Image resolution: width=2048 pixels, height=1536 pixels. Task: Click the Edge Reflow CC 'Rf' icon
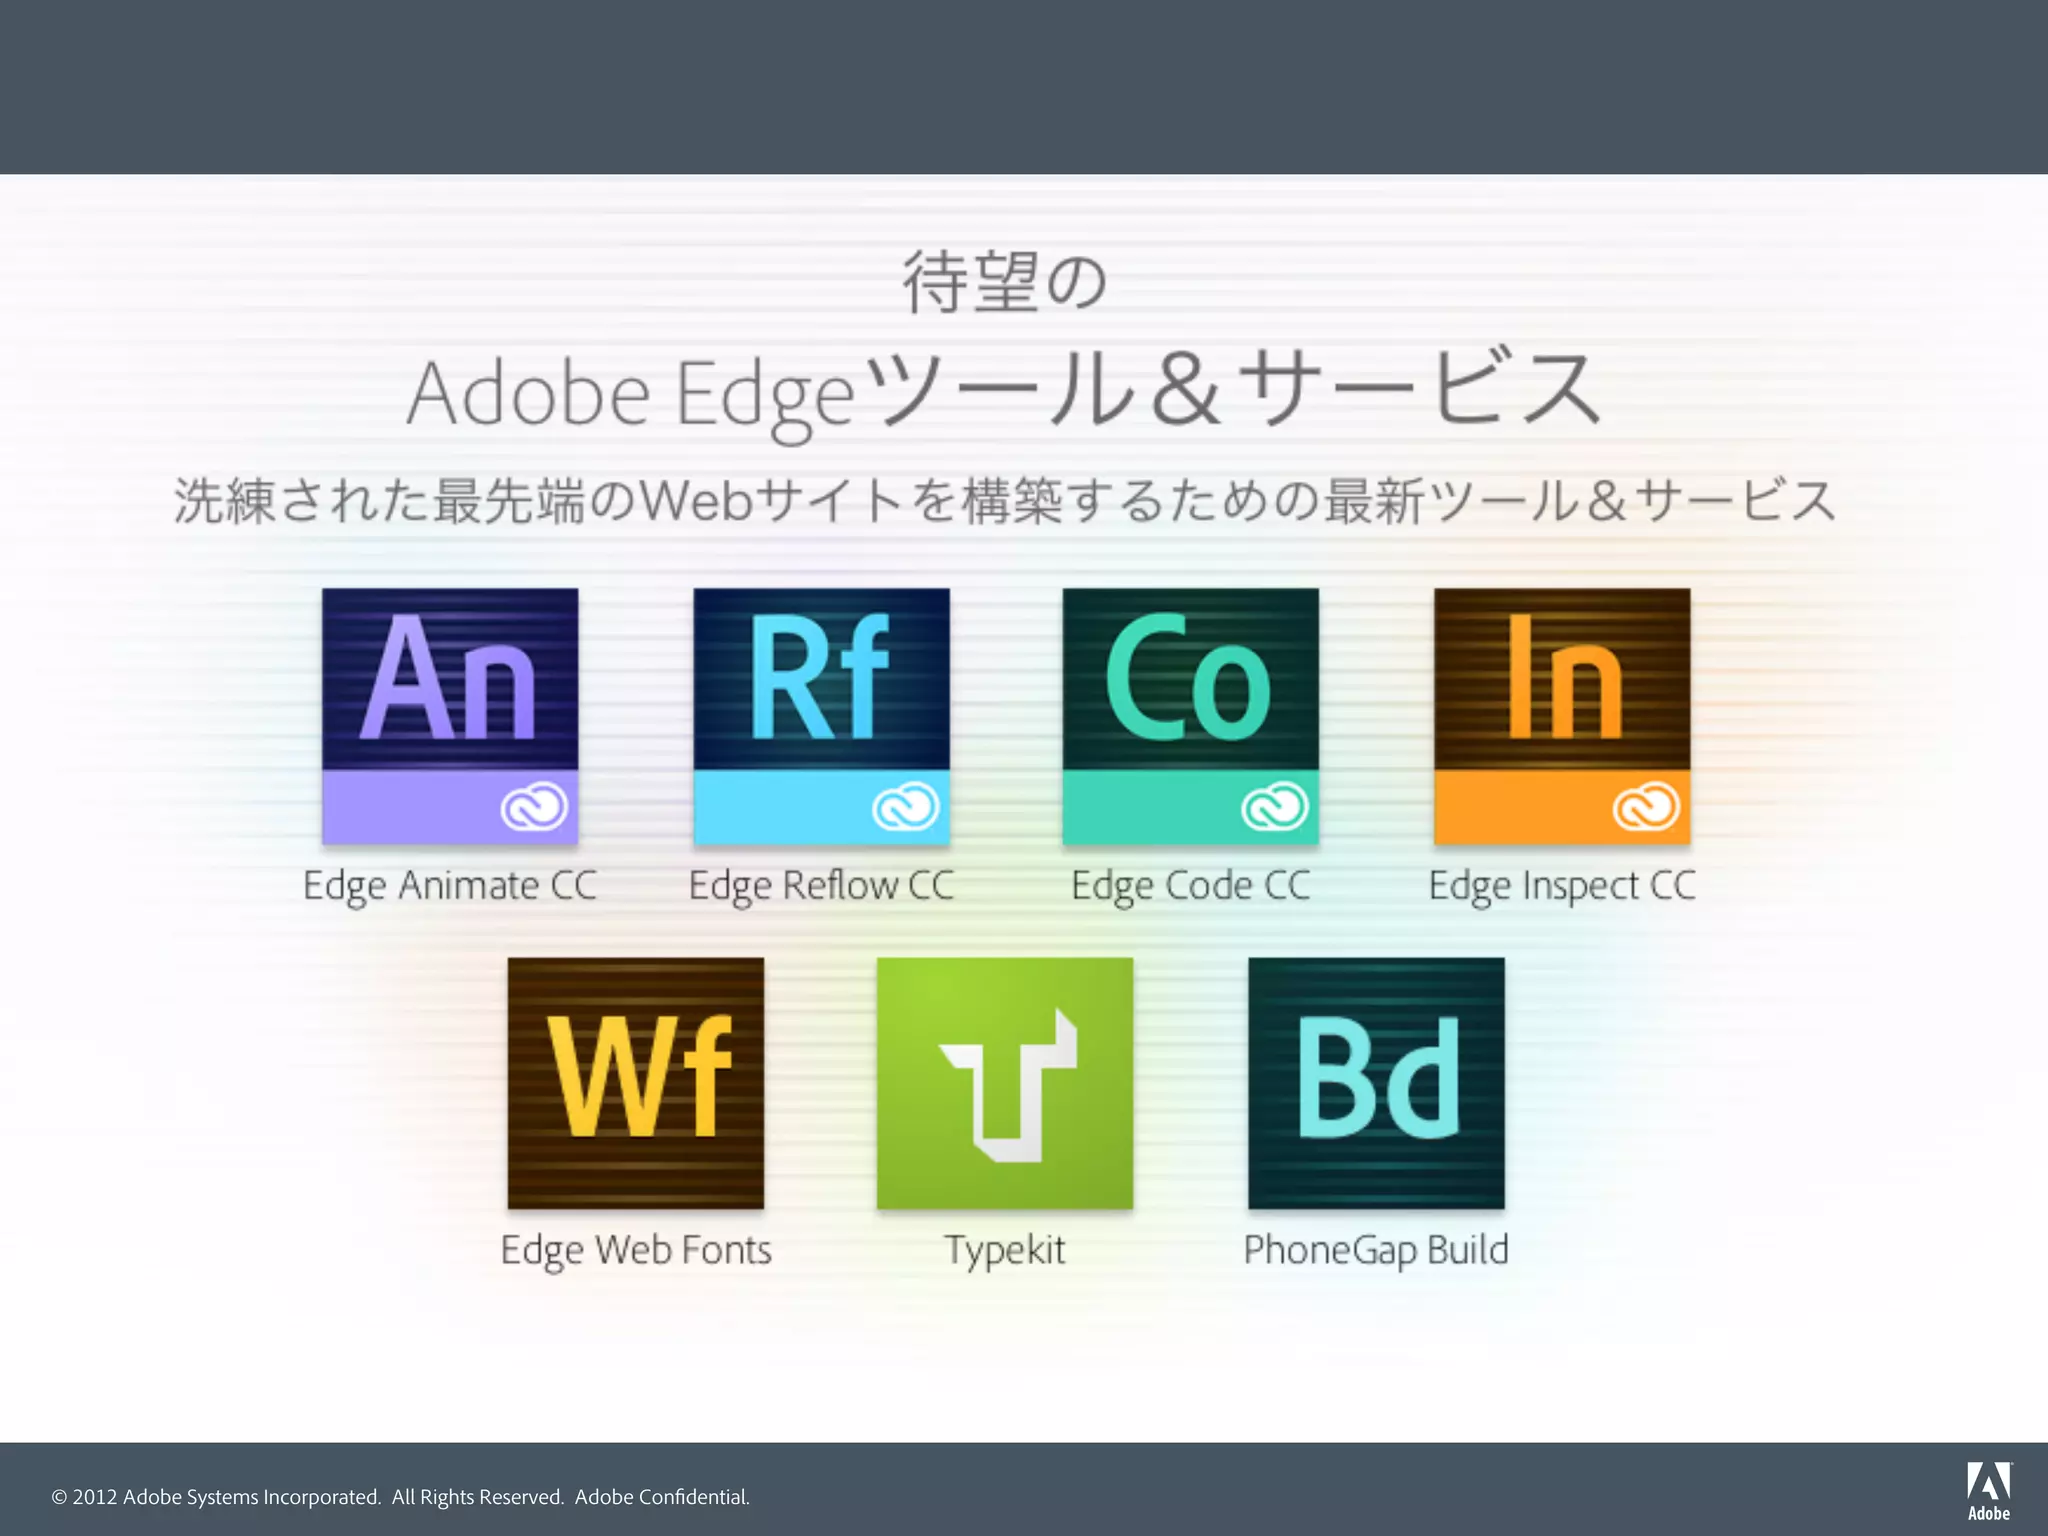[822, 716]
